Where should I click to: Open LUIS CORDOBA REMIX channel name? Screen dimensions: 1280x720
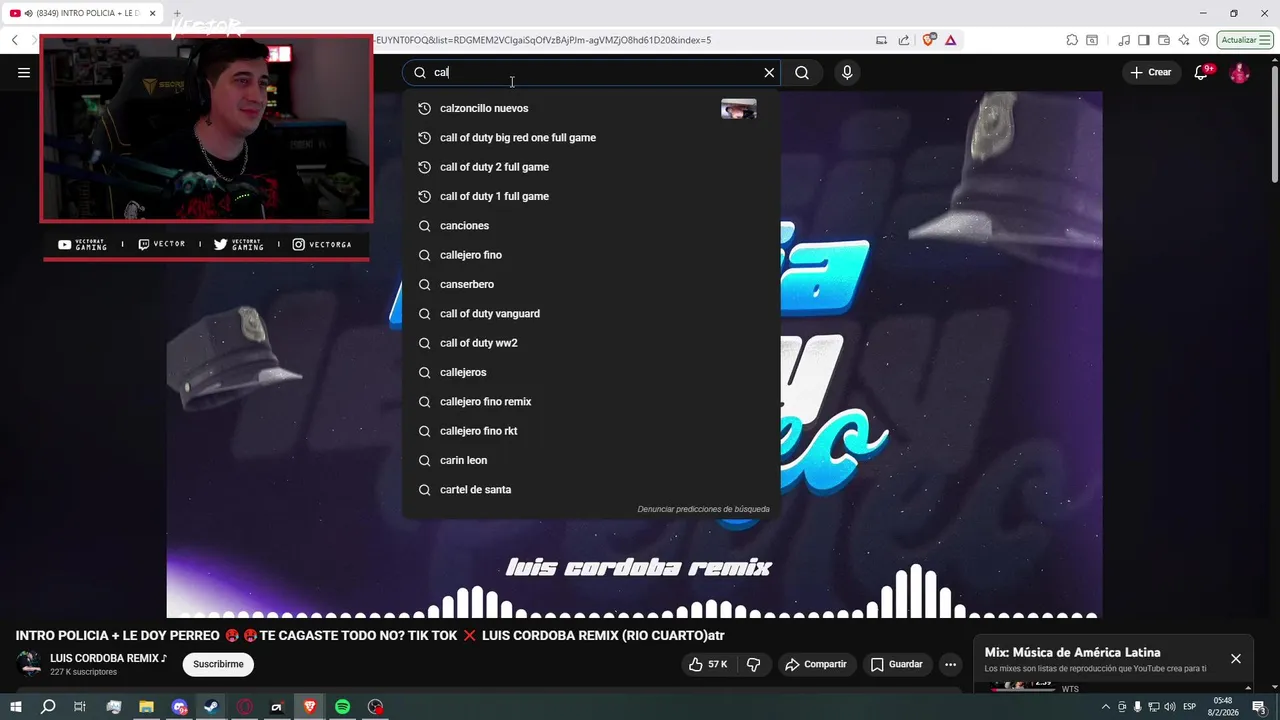[108, 658]
